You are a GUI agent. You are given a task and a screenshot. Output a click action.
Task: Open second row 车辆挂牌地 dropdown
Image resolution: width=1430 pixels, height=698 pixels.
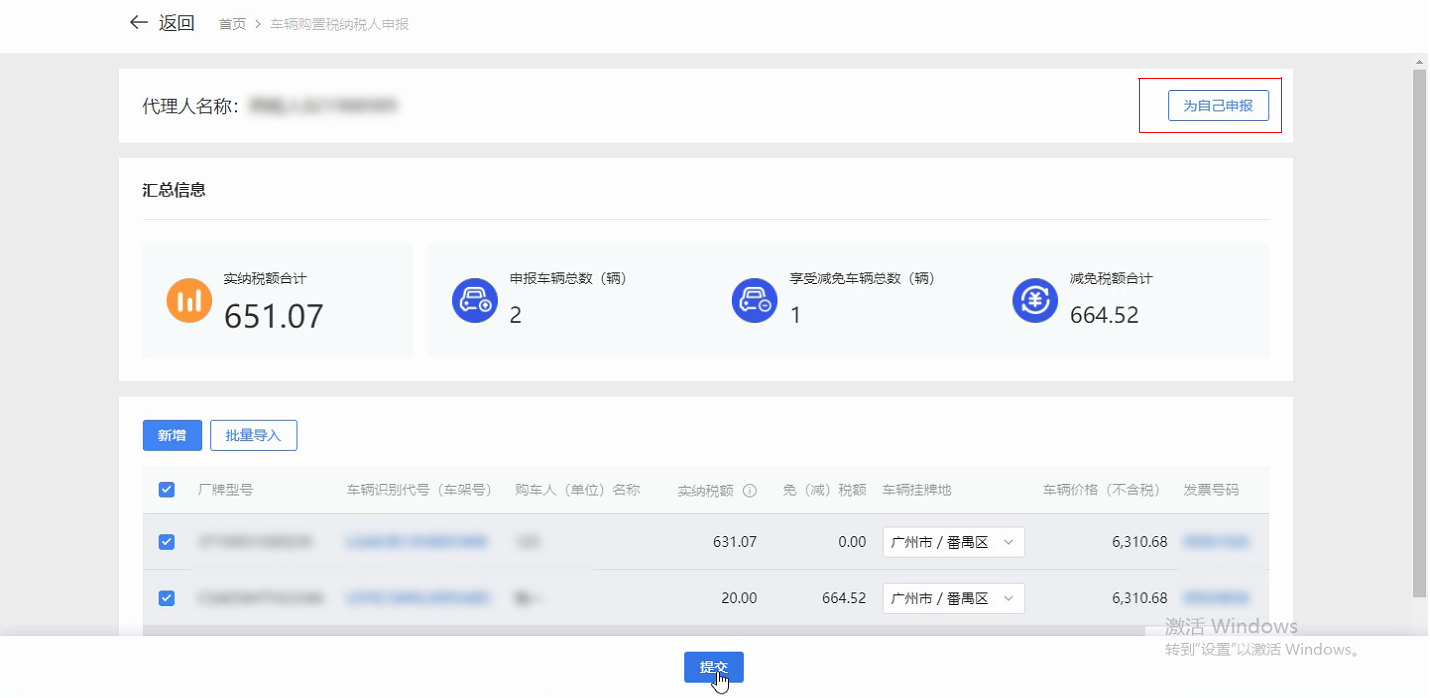[x=953, y=598]
